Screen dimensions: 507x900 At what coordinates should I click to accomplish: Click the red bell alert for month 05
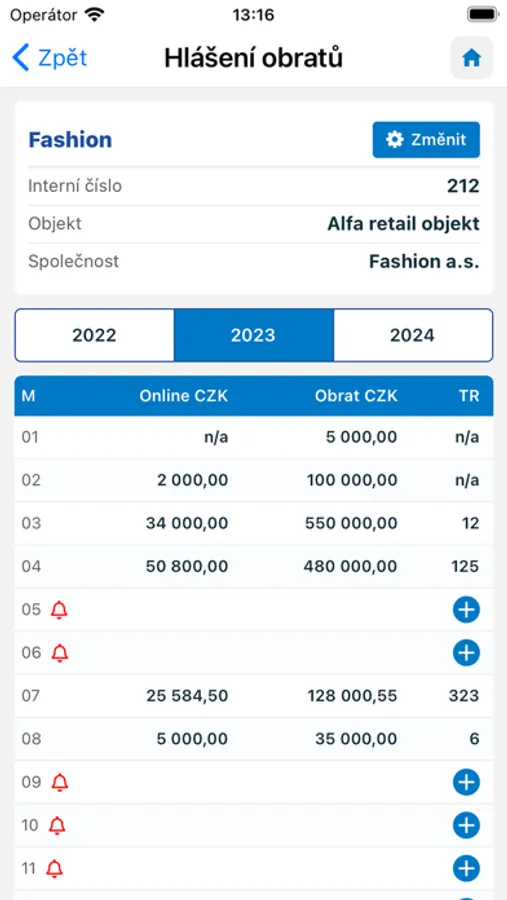tap(59, 610)
